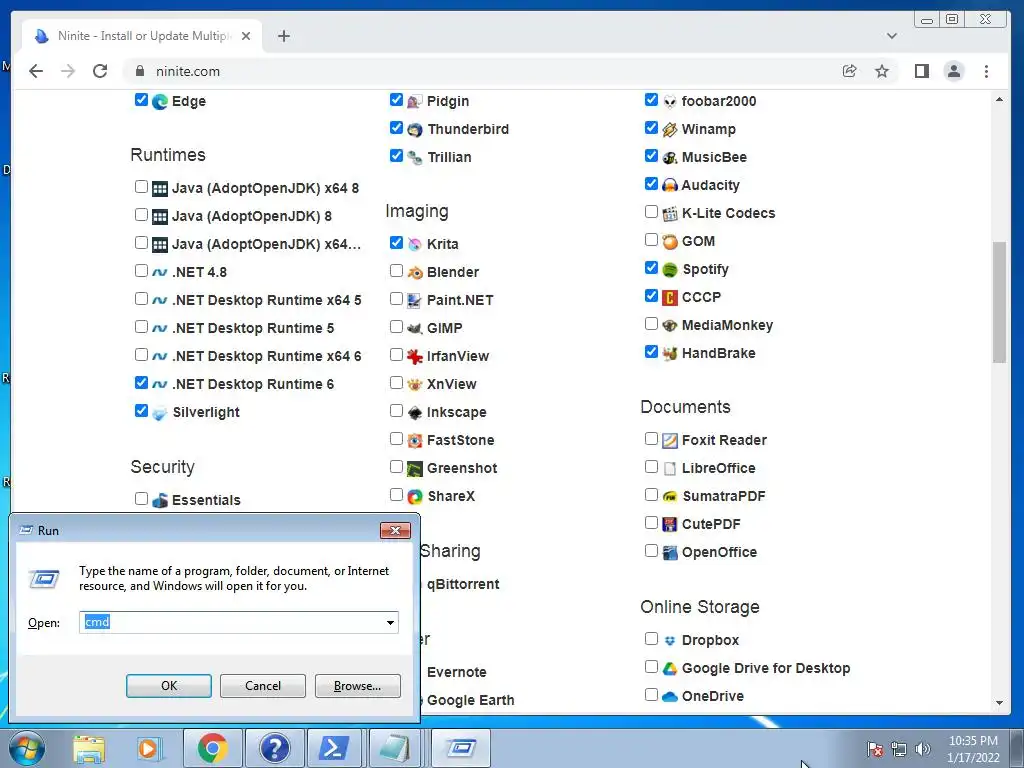Reload the ninite.com page
Image resolution: width=1024 pixels, height=768 pixels.
pyautogui.click(x=100, y=71)
